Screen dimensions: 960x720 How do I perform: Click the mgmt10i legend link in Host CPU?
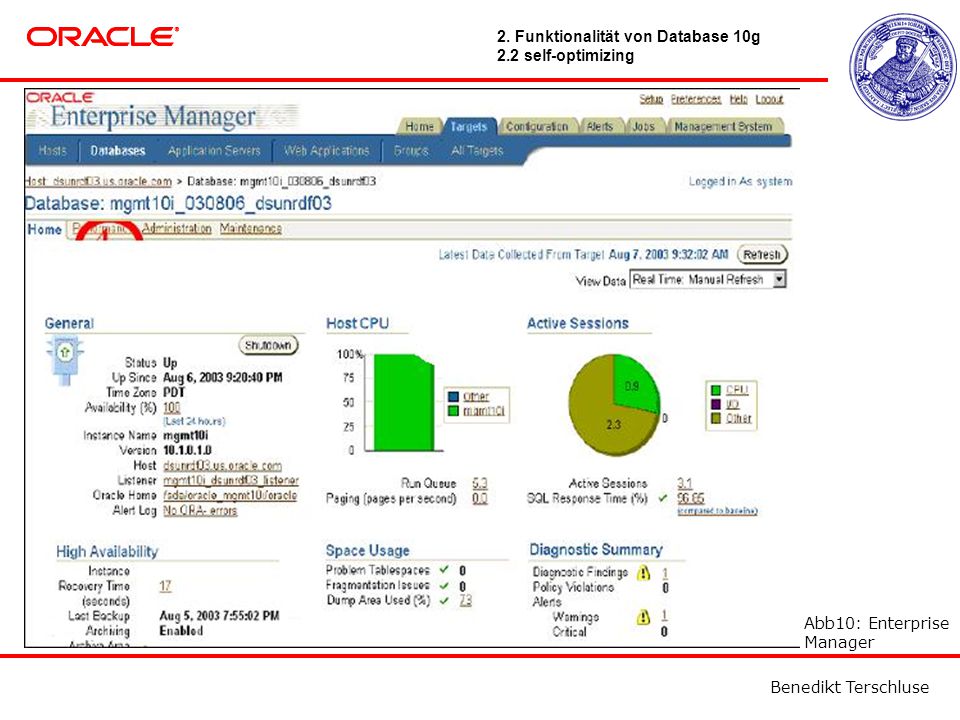click(x=484, y=411)
